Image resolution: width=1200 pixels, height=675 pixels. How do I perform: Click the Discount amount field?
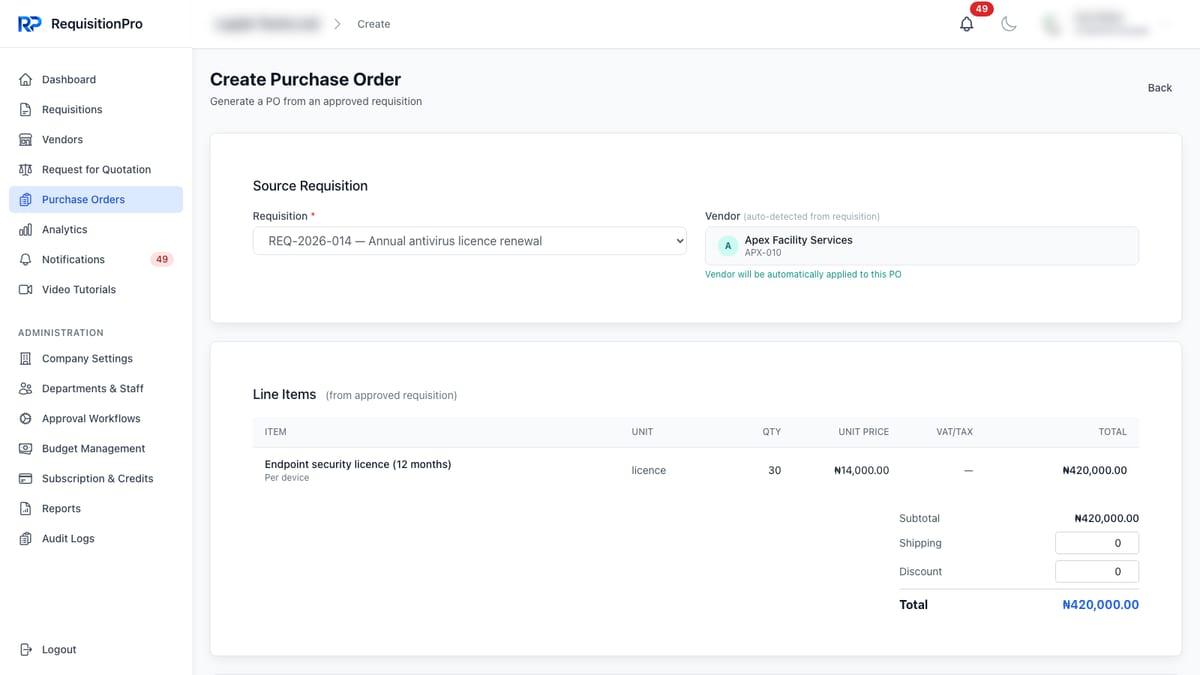click(1097, 572)
